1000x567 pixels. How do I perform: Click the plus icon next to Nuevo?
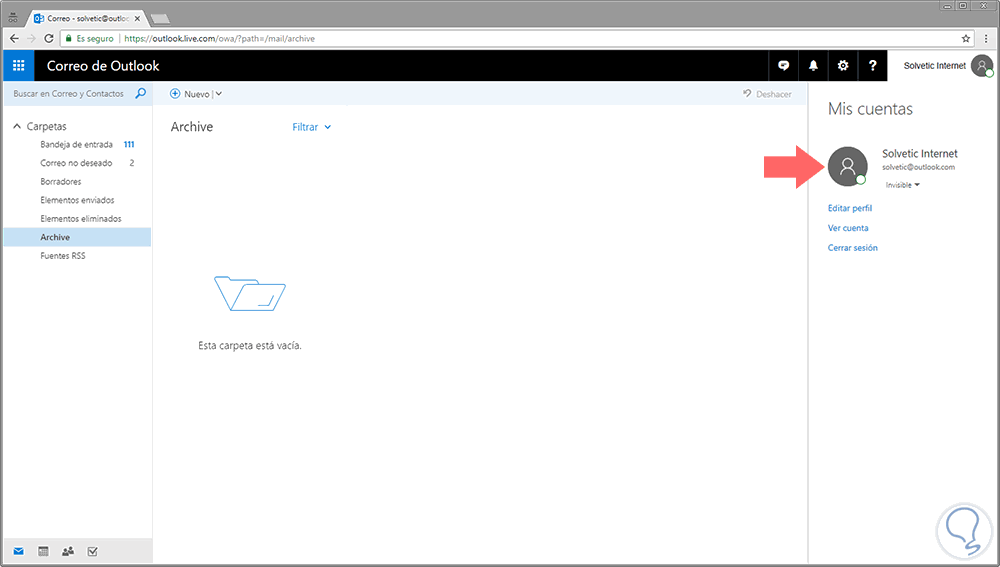click(175, 94)
